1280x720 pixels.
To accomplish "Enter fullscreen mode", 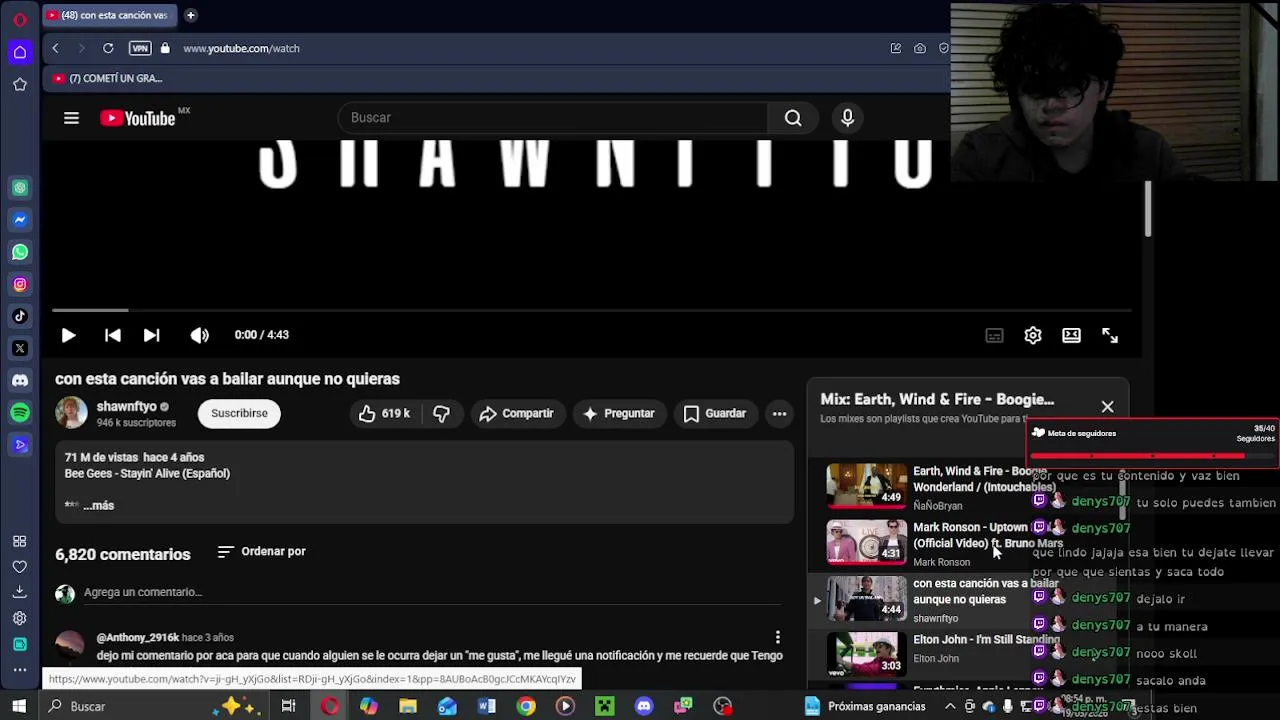I will click(x=1110, y=336).
